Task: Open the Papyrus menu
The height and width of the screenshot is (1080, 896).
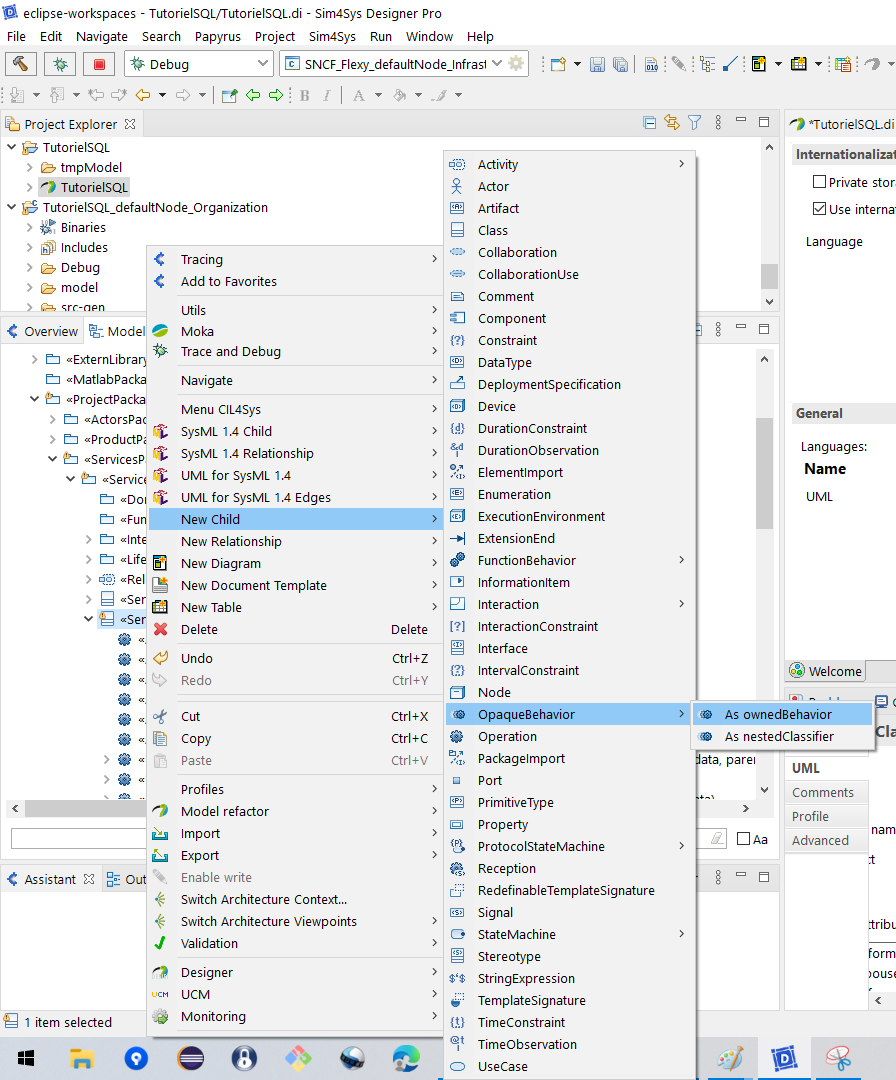Action: pos(218,37)
